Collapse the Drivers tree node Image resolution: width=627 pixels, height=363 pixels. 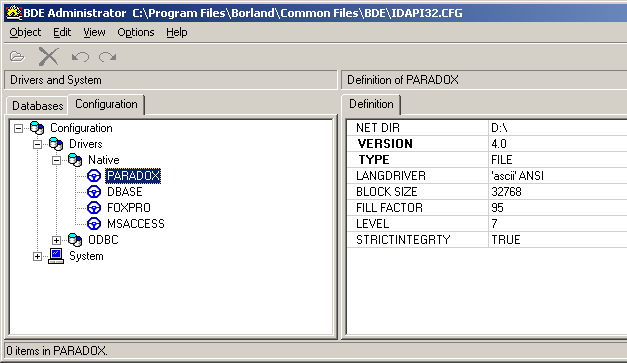(37, 144)
